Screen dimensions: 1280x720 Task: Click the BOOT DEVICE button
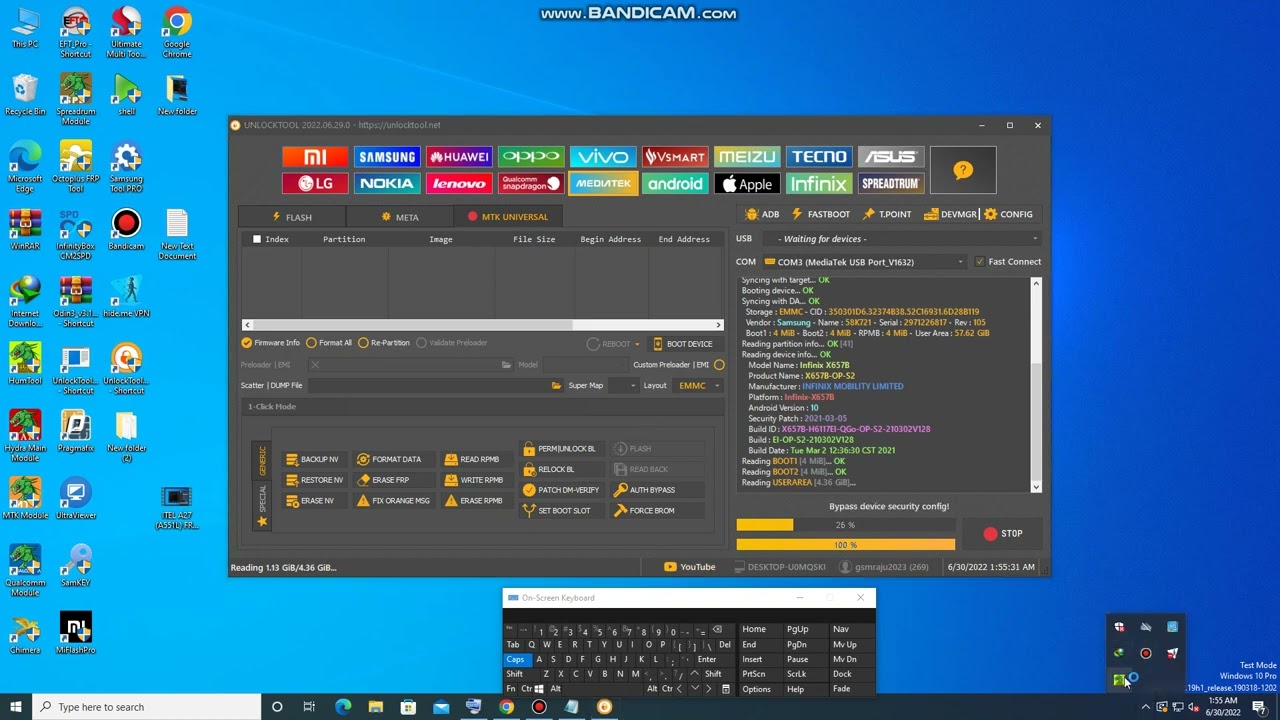pos(682,344)
